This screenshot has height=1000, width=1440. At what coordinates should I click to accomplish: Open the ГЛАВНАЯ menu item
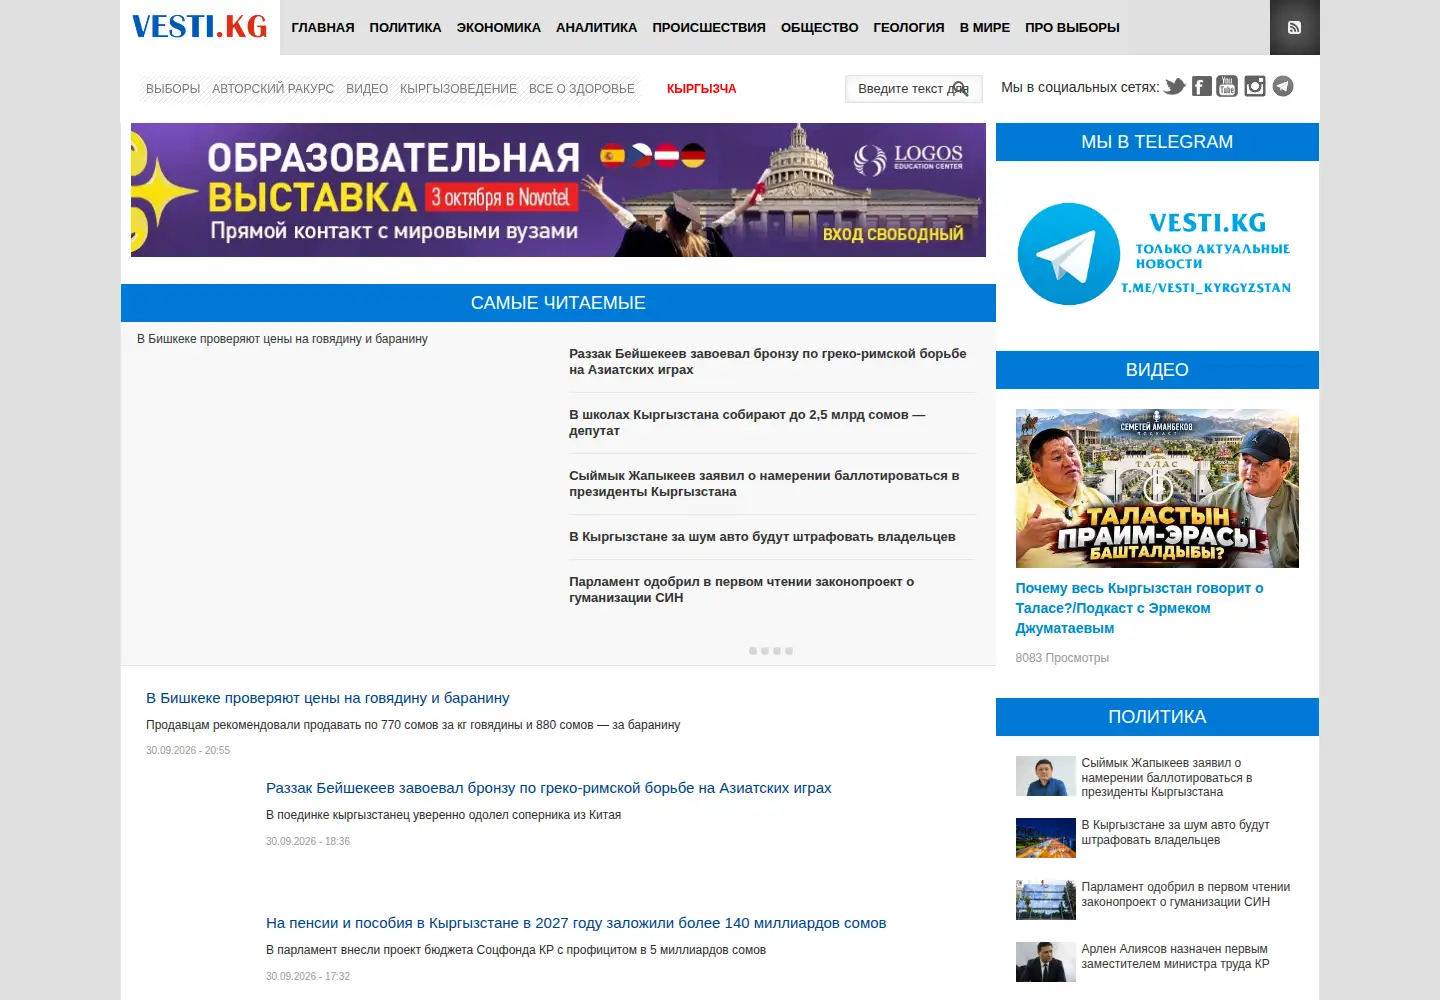tap(323, 28)
